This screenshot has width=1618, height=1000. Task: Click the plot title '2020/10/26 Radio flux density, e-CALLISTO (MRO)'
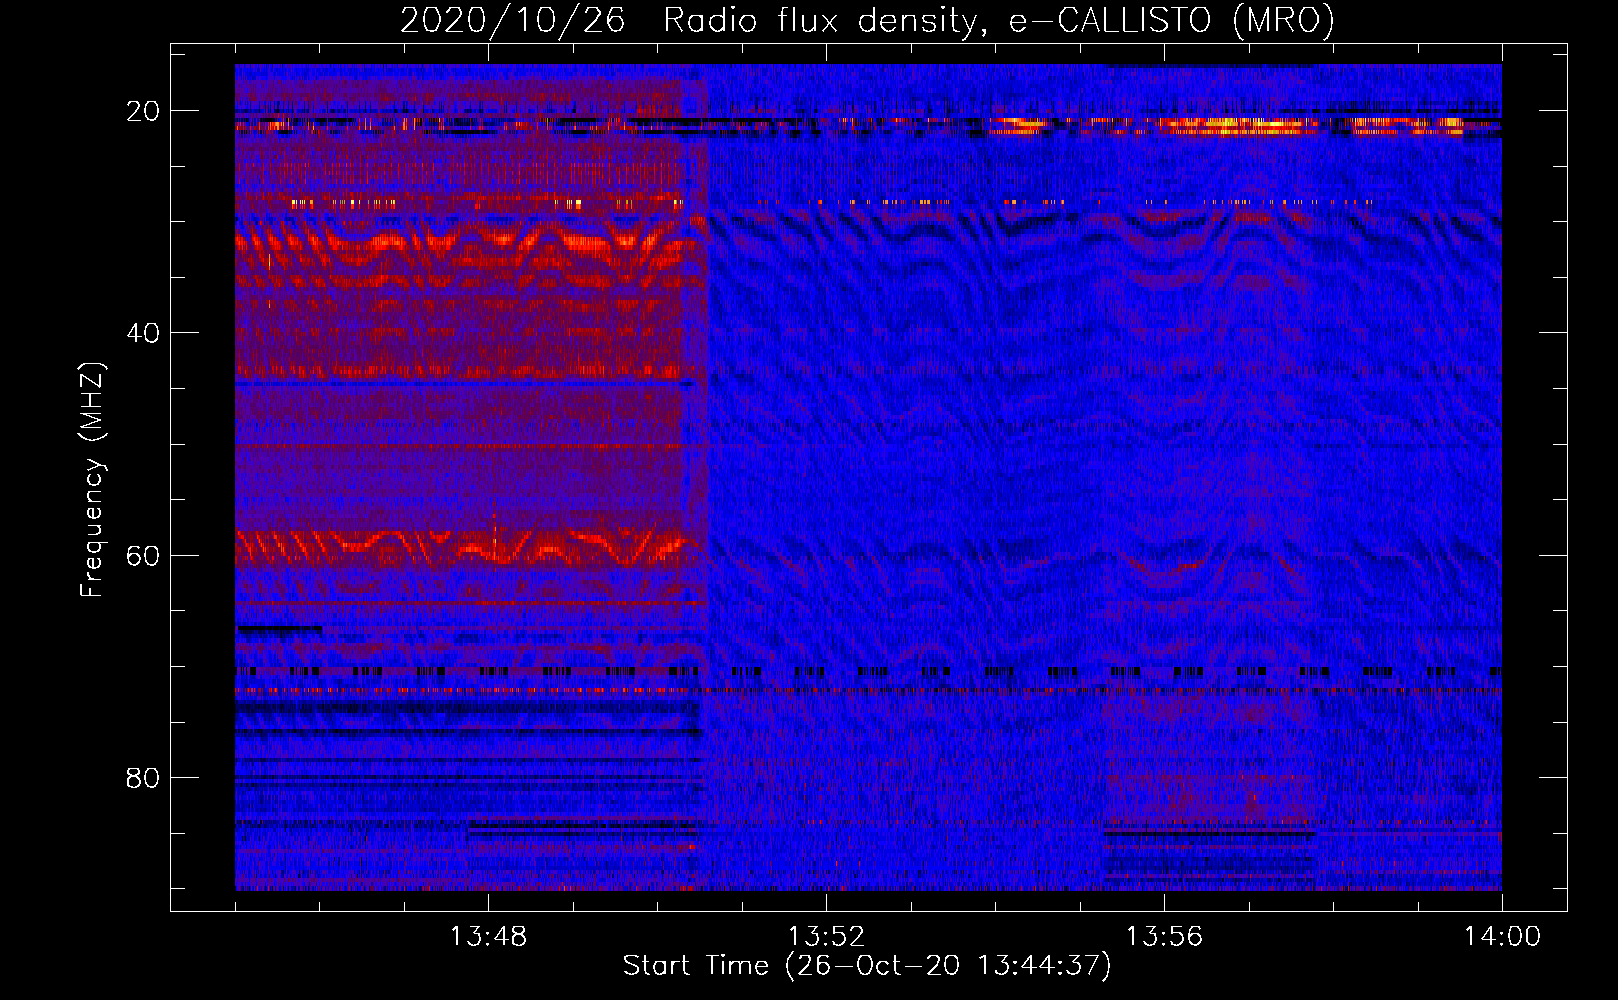tap(867, 20)
